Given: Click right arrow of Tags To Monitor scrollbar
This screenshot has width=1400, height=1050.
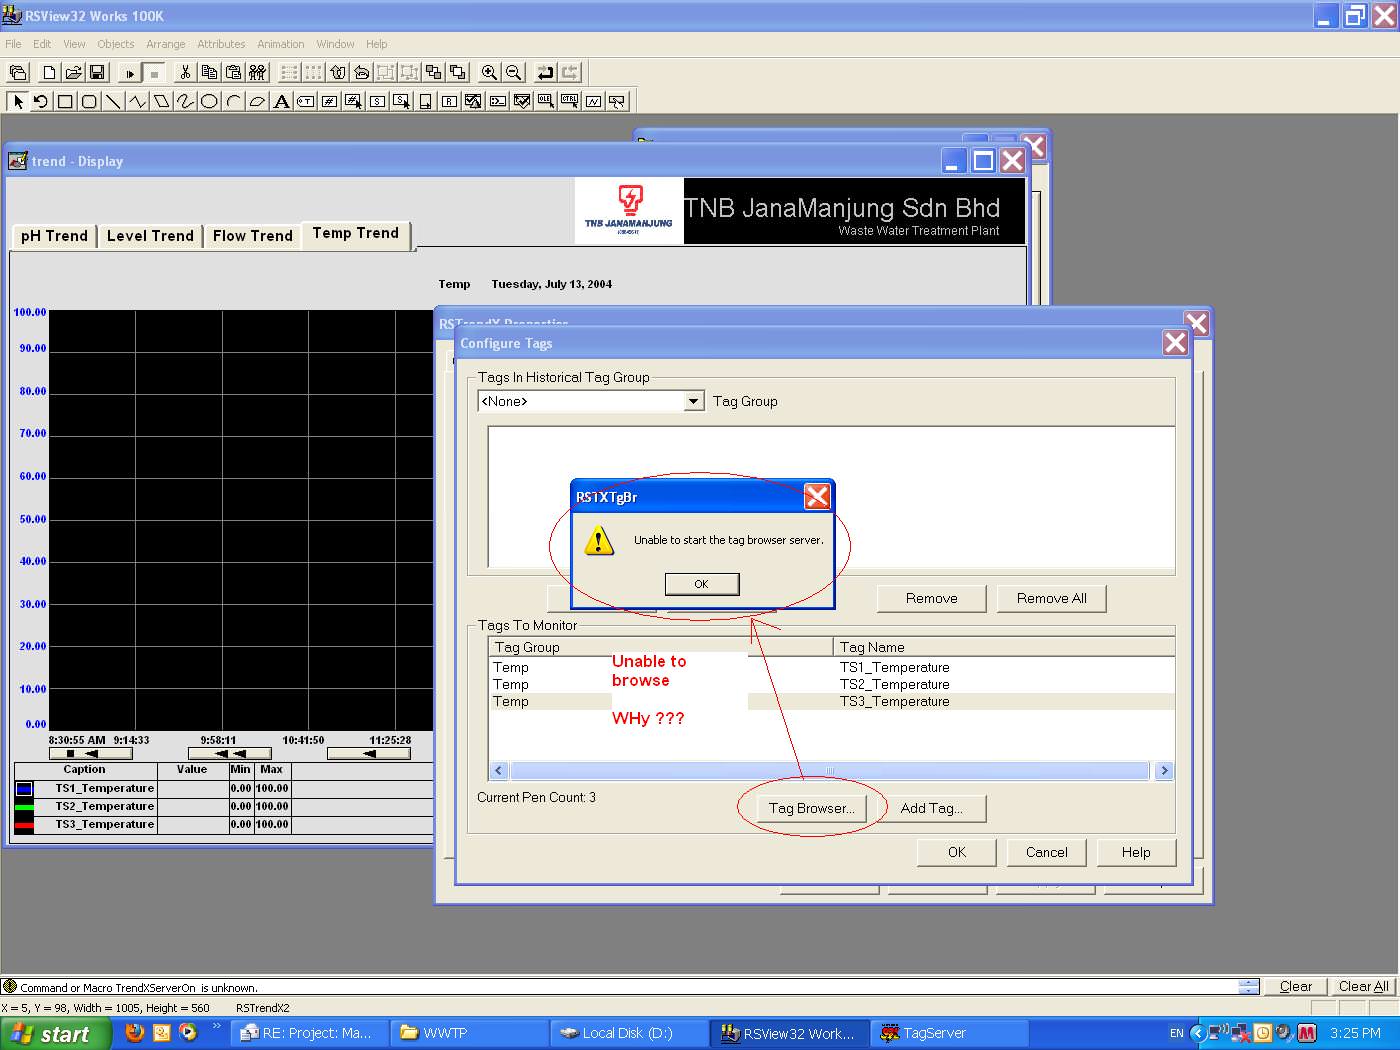Looking at the screenshot, I should (1164, 771).
